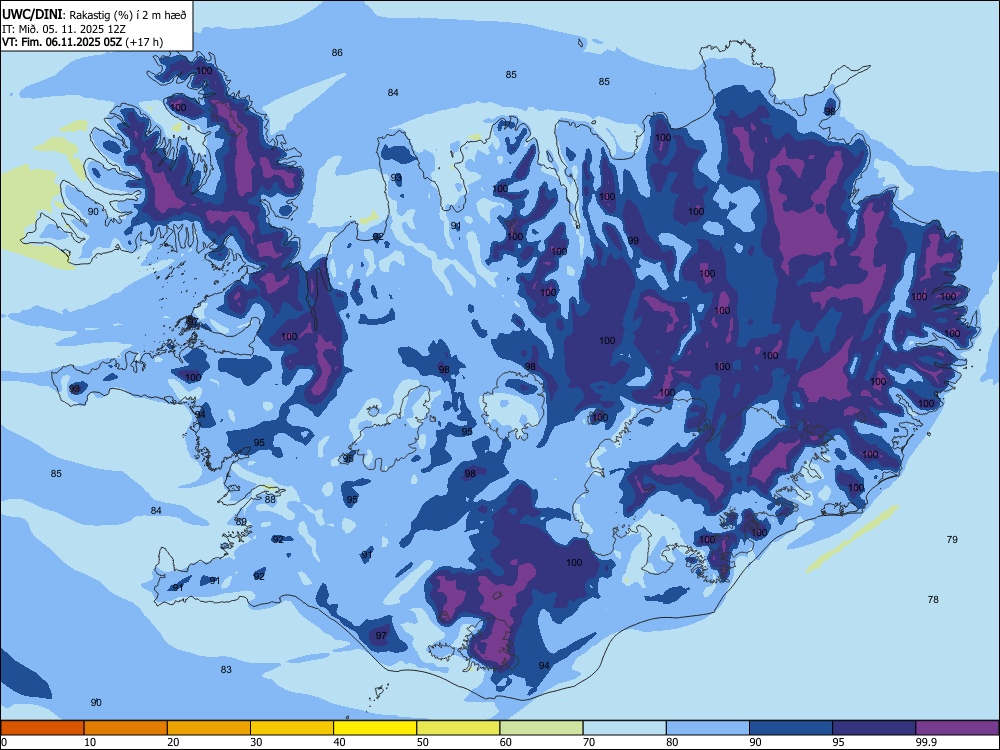Select the medium blue 80–90 legend swatch
The height and width of the screenshot is (750, 1000).
click(708, 728)
